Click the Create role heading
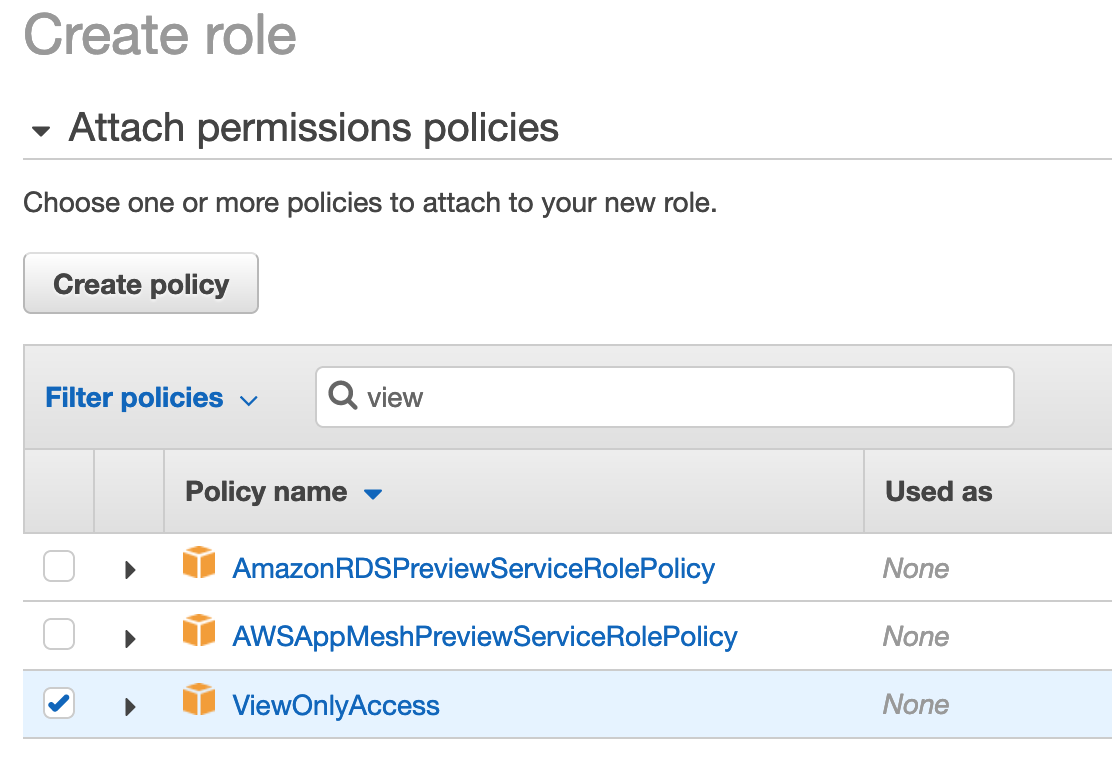The height and width of the screenshot is (782, 1112). (x=160, y=35)
